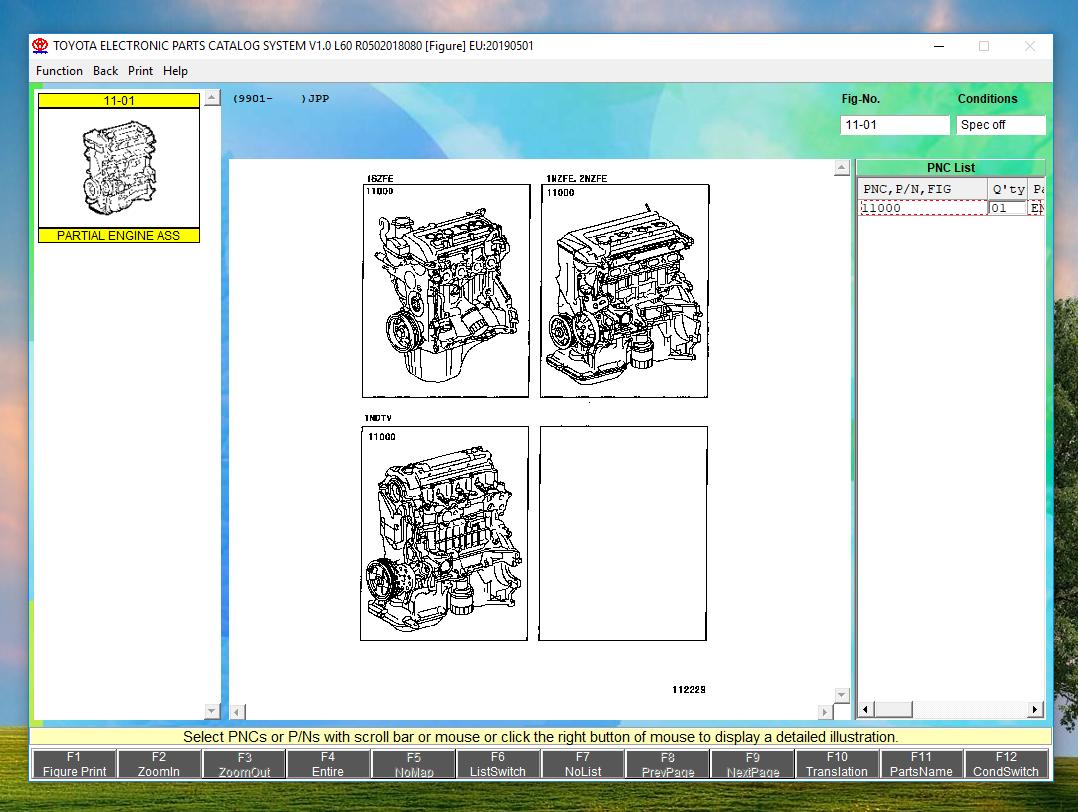Click the Fig-No. input field

(894, 125)
